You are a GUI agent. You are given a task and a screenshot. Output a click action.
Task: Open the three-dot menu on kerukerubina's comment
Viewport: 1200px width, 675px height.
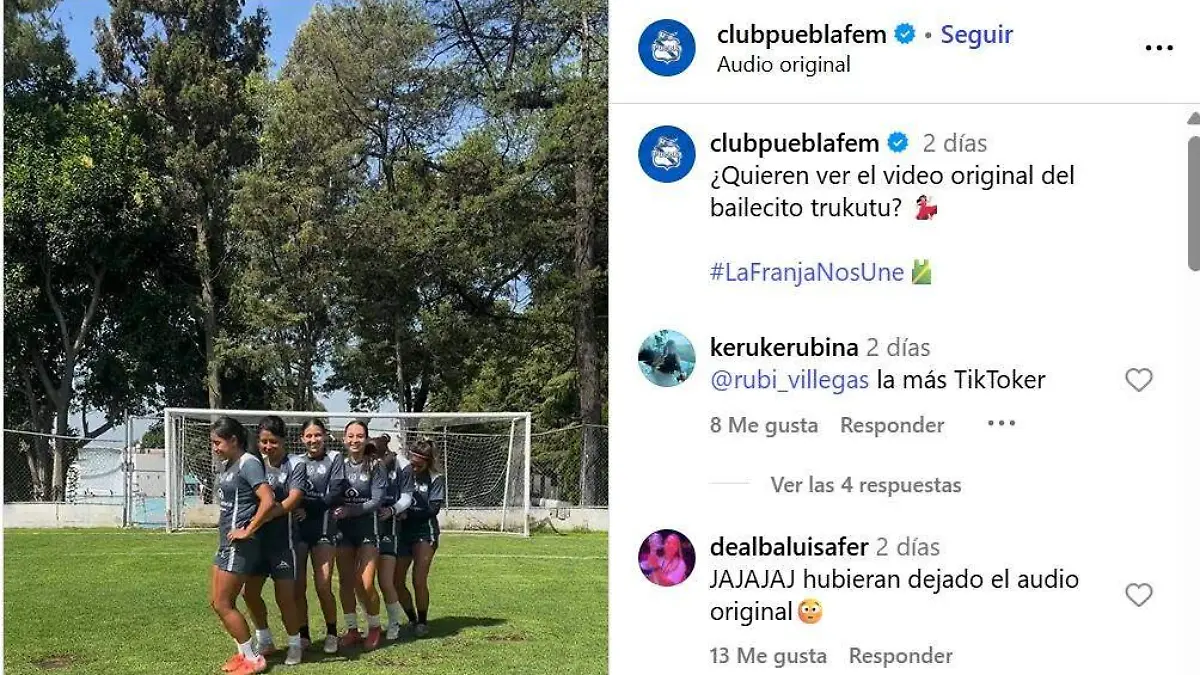pyautogui.click(x=1001, y=424)
